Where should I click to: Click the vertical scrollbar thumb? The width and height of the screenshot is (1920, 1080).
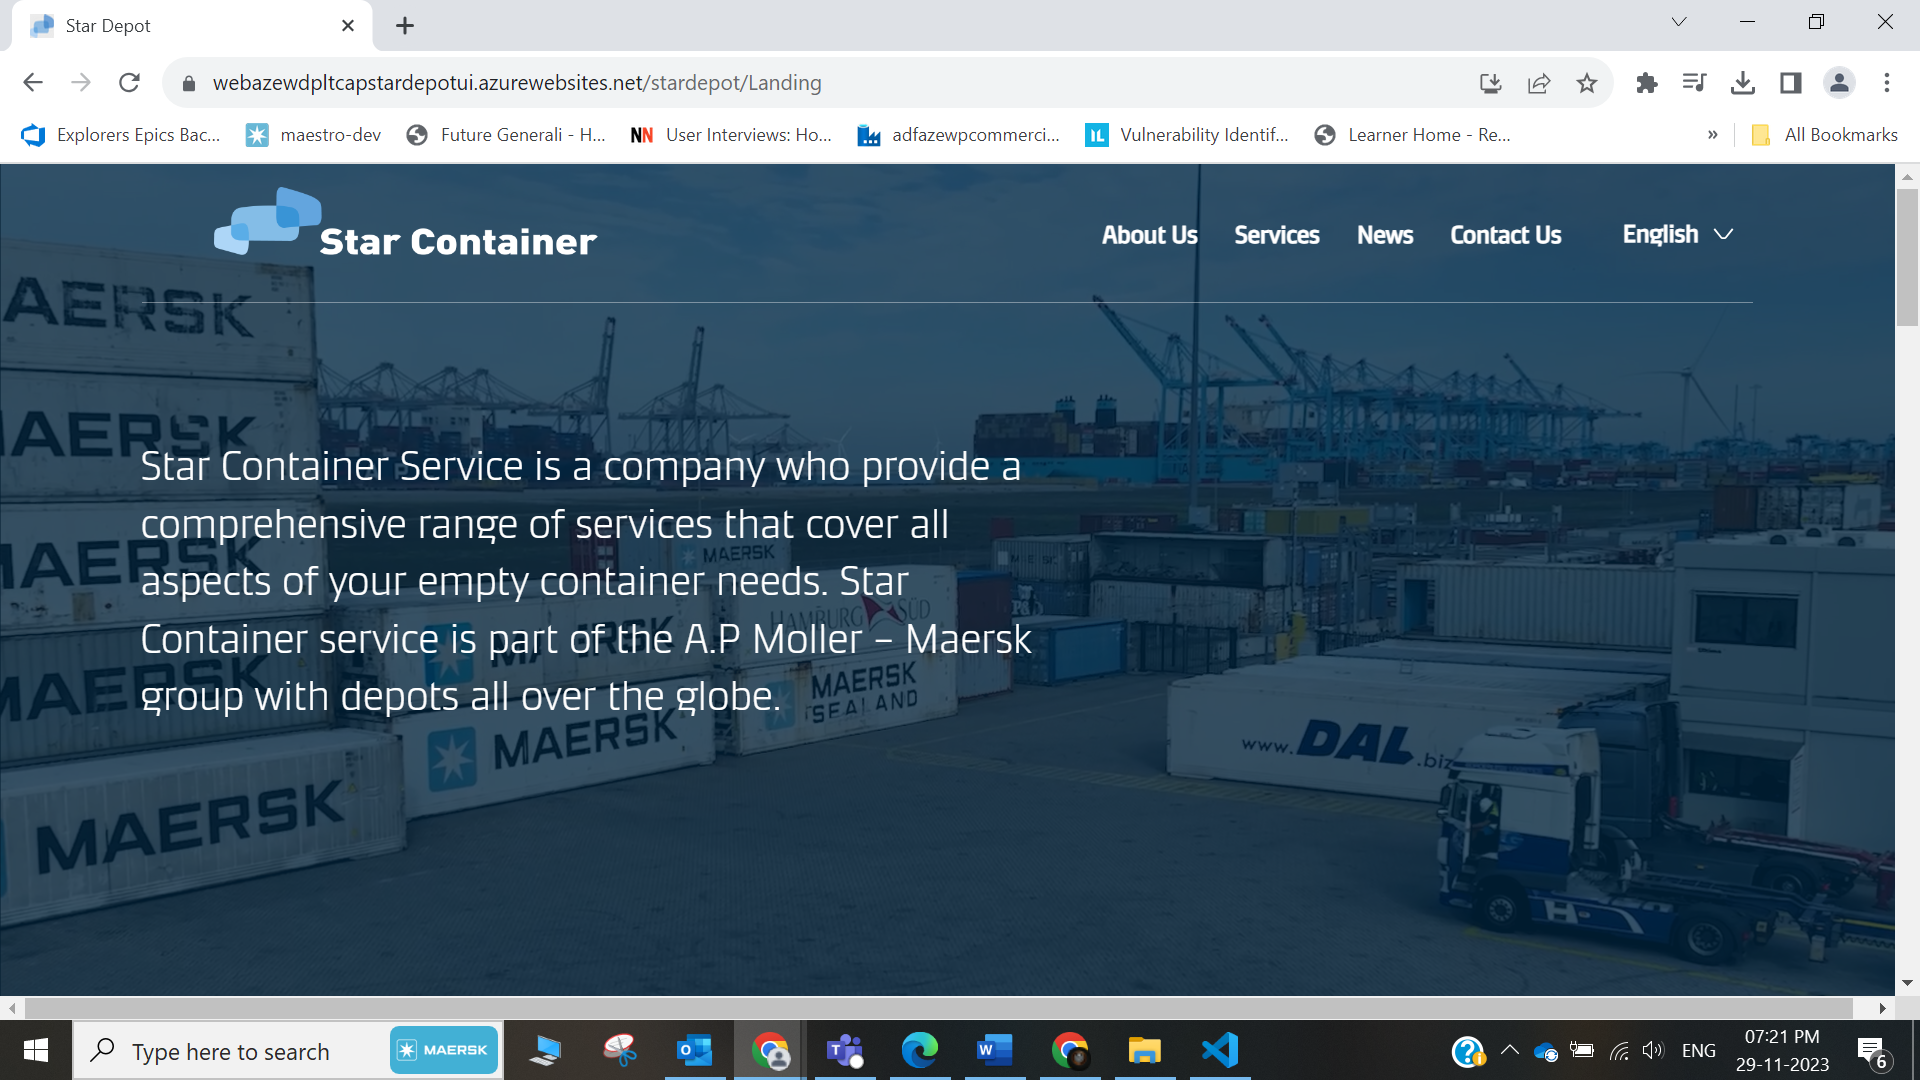tap(1907, 257)
